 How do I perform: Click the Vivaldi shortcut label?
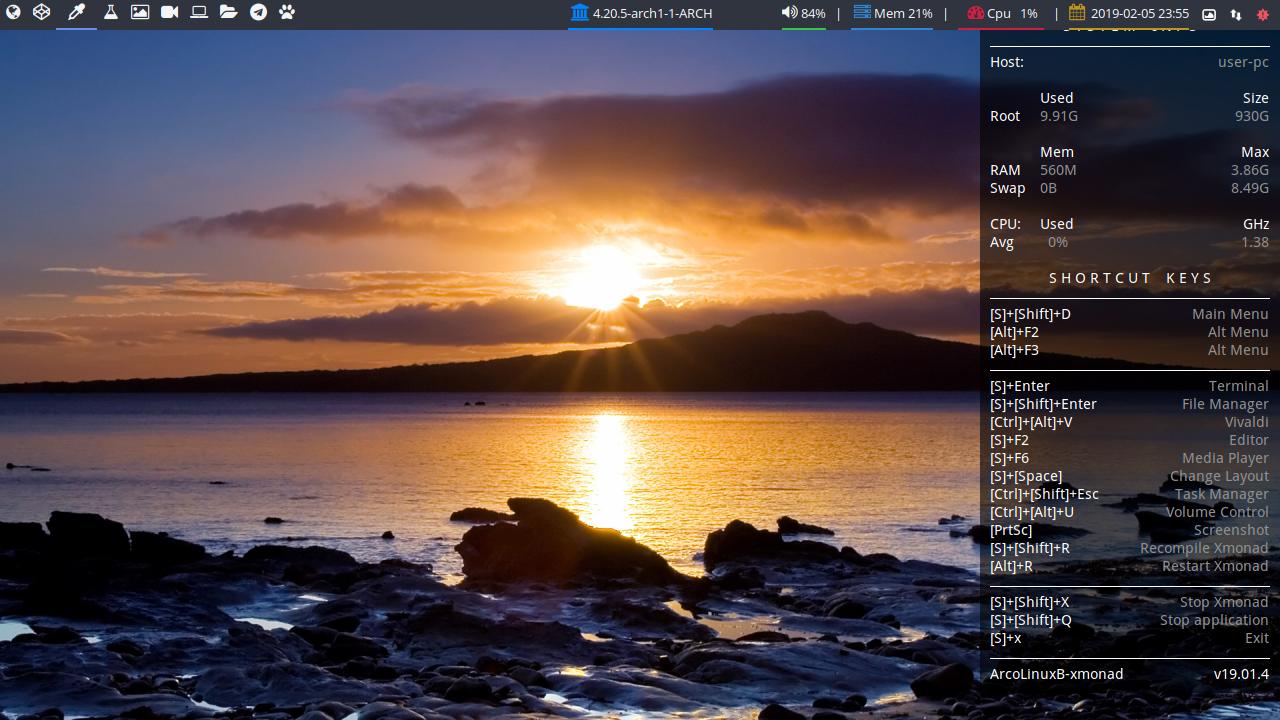[1246, 422]
